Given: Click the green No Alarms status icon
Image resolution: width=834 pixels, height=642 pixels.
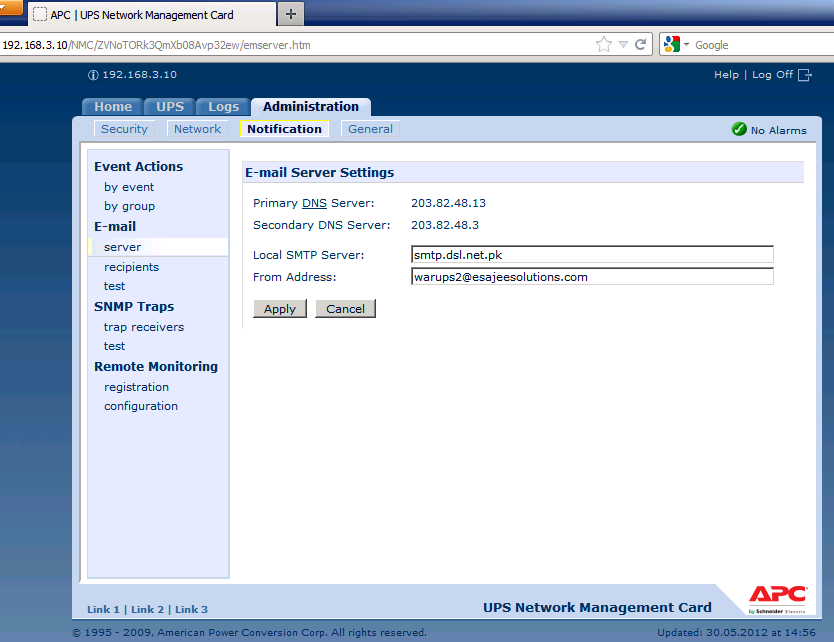Looking at the screenshot, I should tap(739, 129).
